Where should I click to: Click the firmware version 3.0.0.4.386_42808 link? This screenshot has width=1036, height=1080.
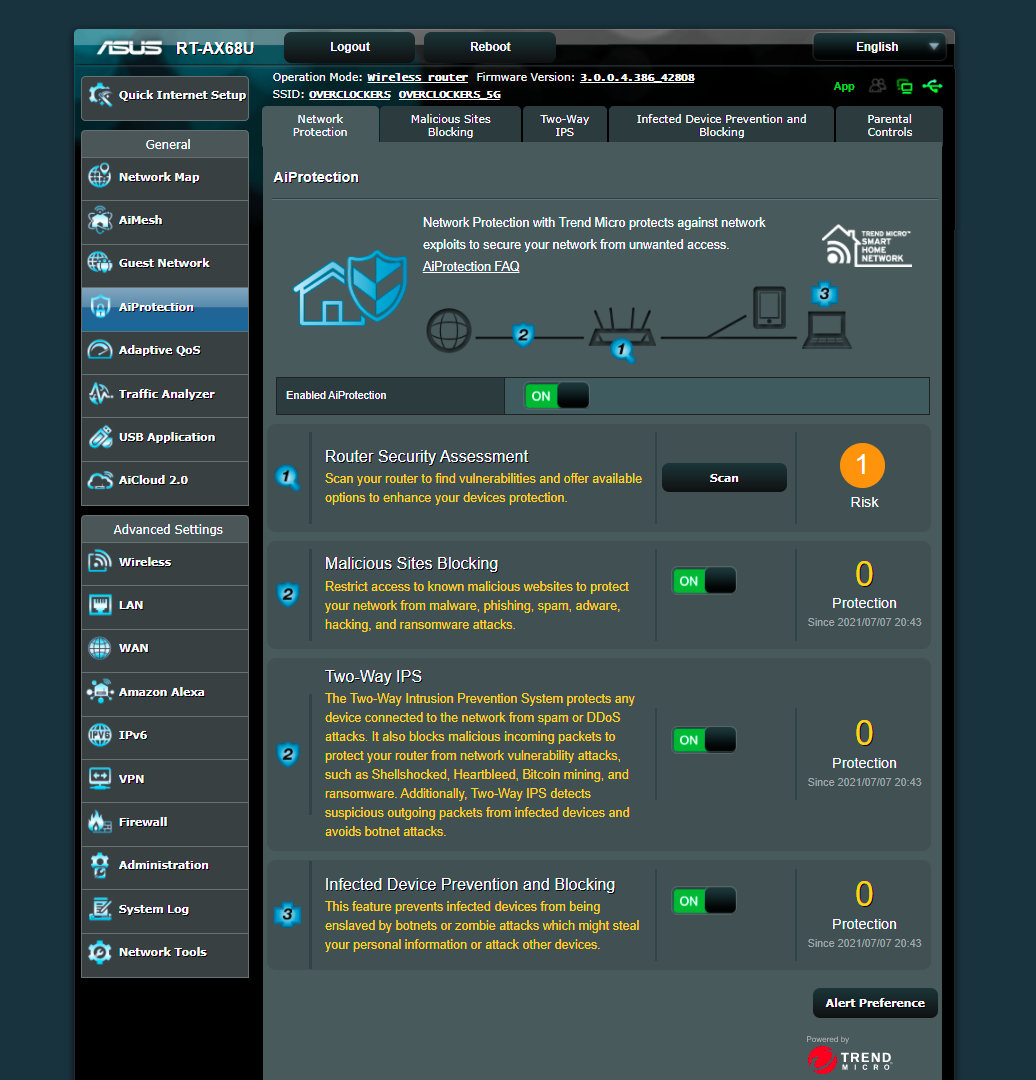click(637, 77)
